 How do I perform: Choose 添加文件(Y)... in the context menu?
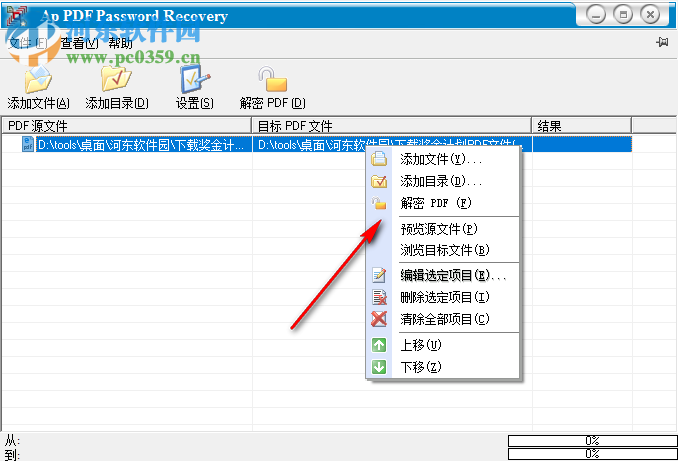coord(441,159)
